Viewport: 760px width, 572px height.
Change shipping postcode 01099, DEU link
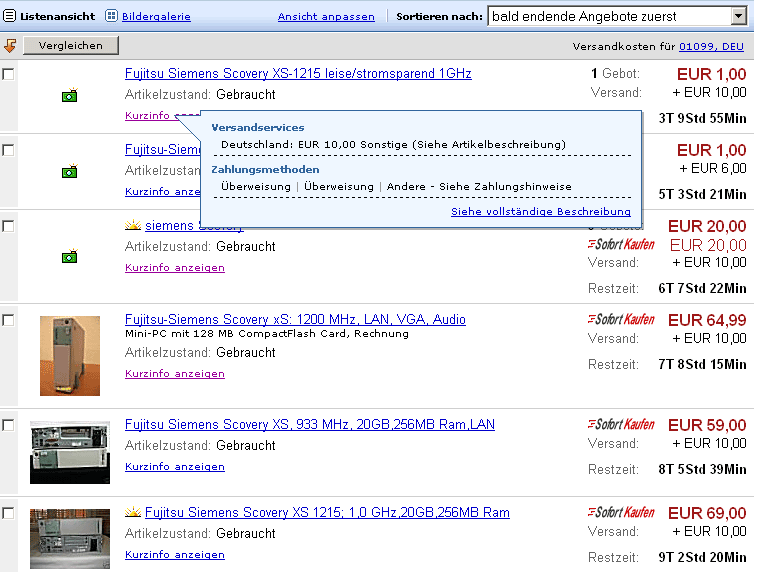pos(711,47)
